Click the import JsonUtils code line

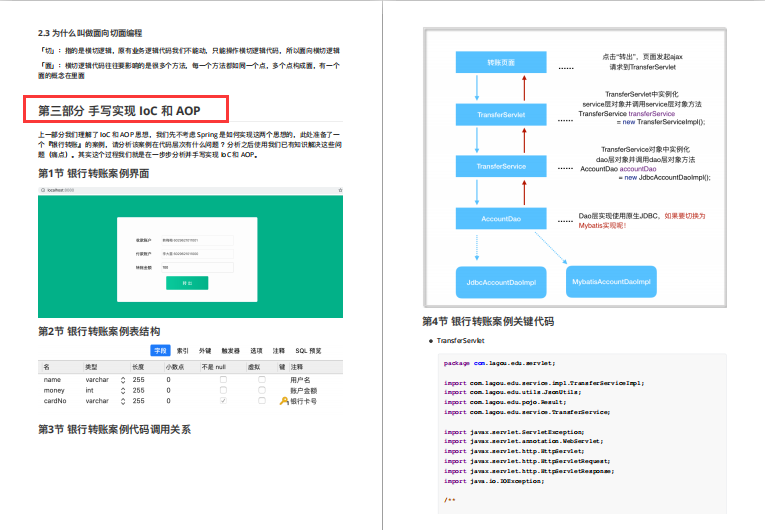click(512, 392)
